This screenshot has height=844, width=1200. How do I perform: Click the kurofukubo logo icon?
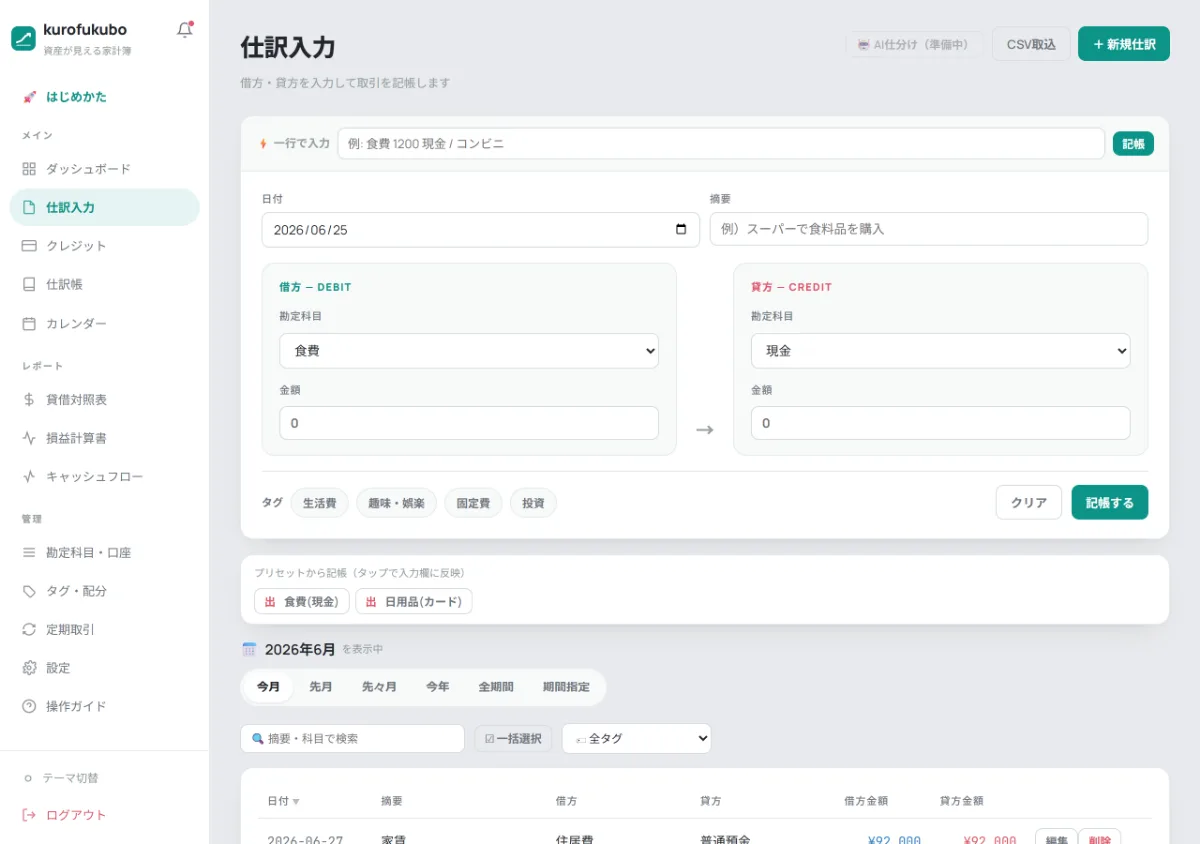coord(23,38)
